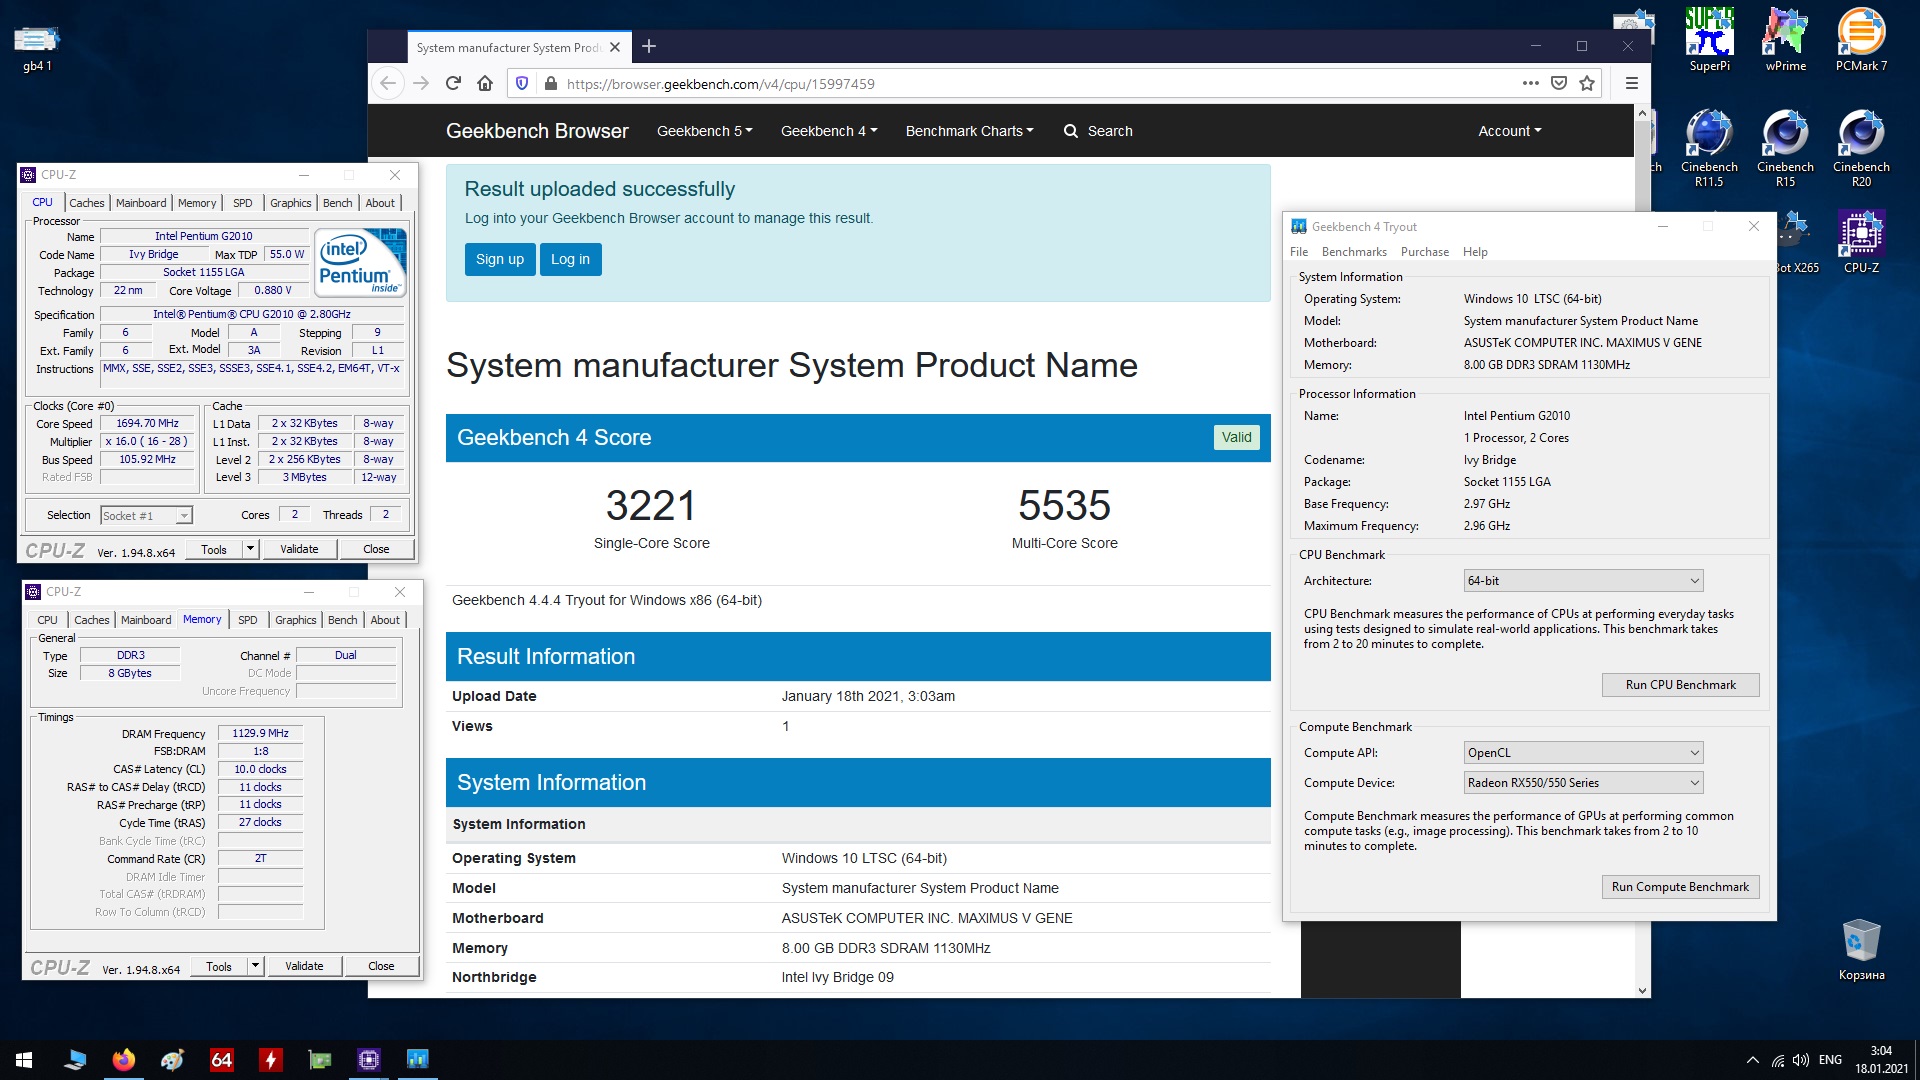Reload the Geekbench page
Viewport: 1920px width, 1080px height.
click(x=453, y=84)
